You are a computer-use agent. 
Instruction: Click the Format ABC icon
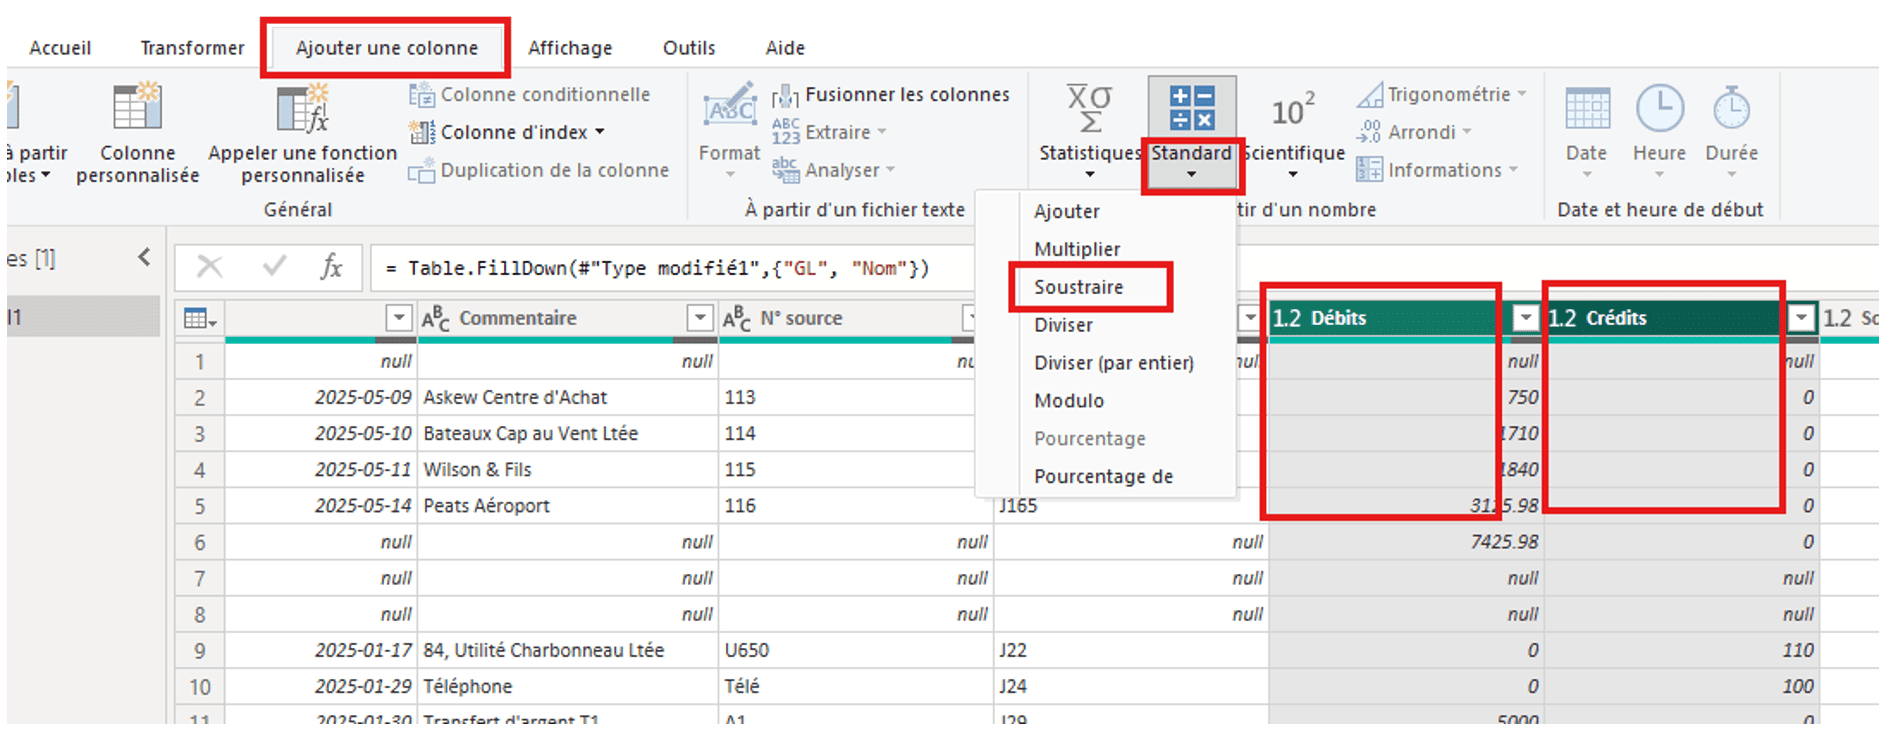click(729, 108)
